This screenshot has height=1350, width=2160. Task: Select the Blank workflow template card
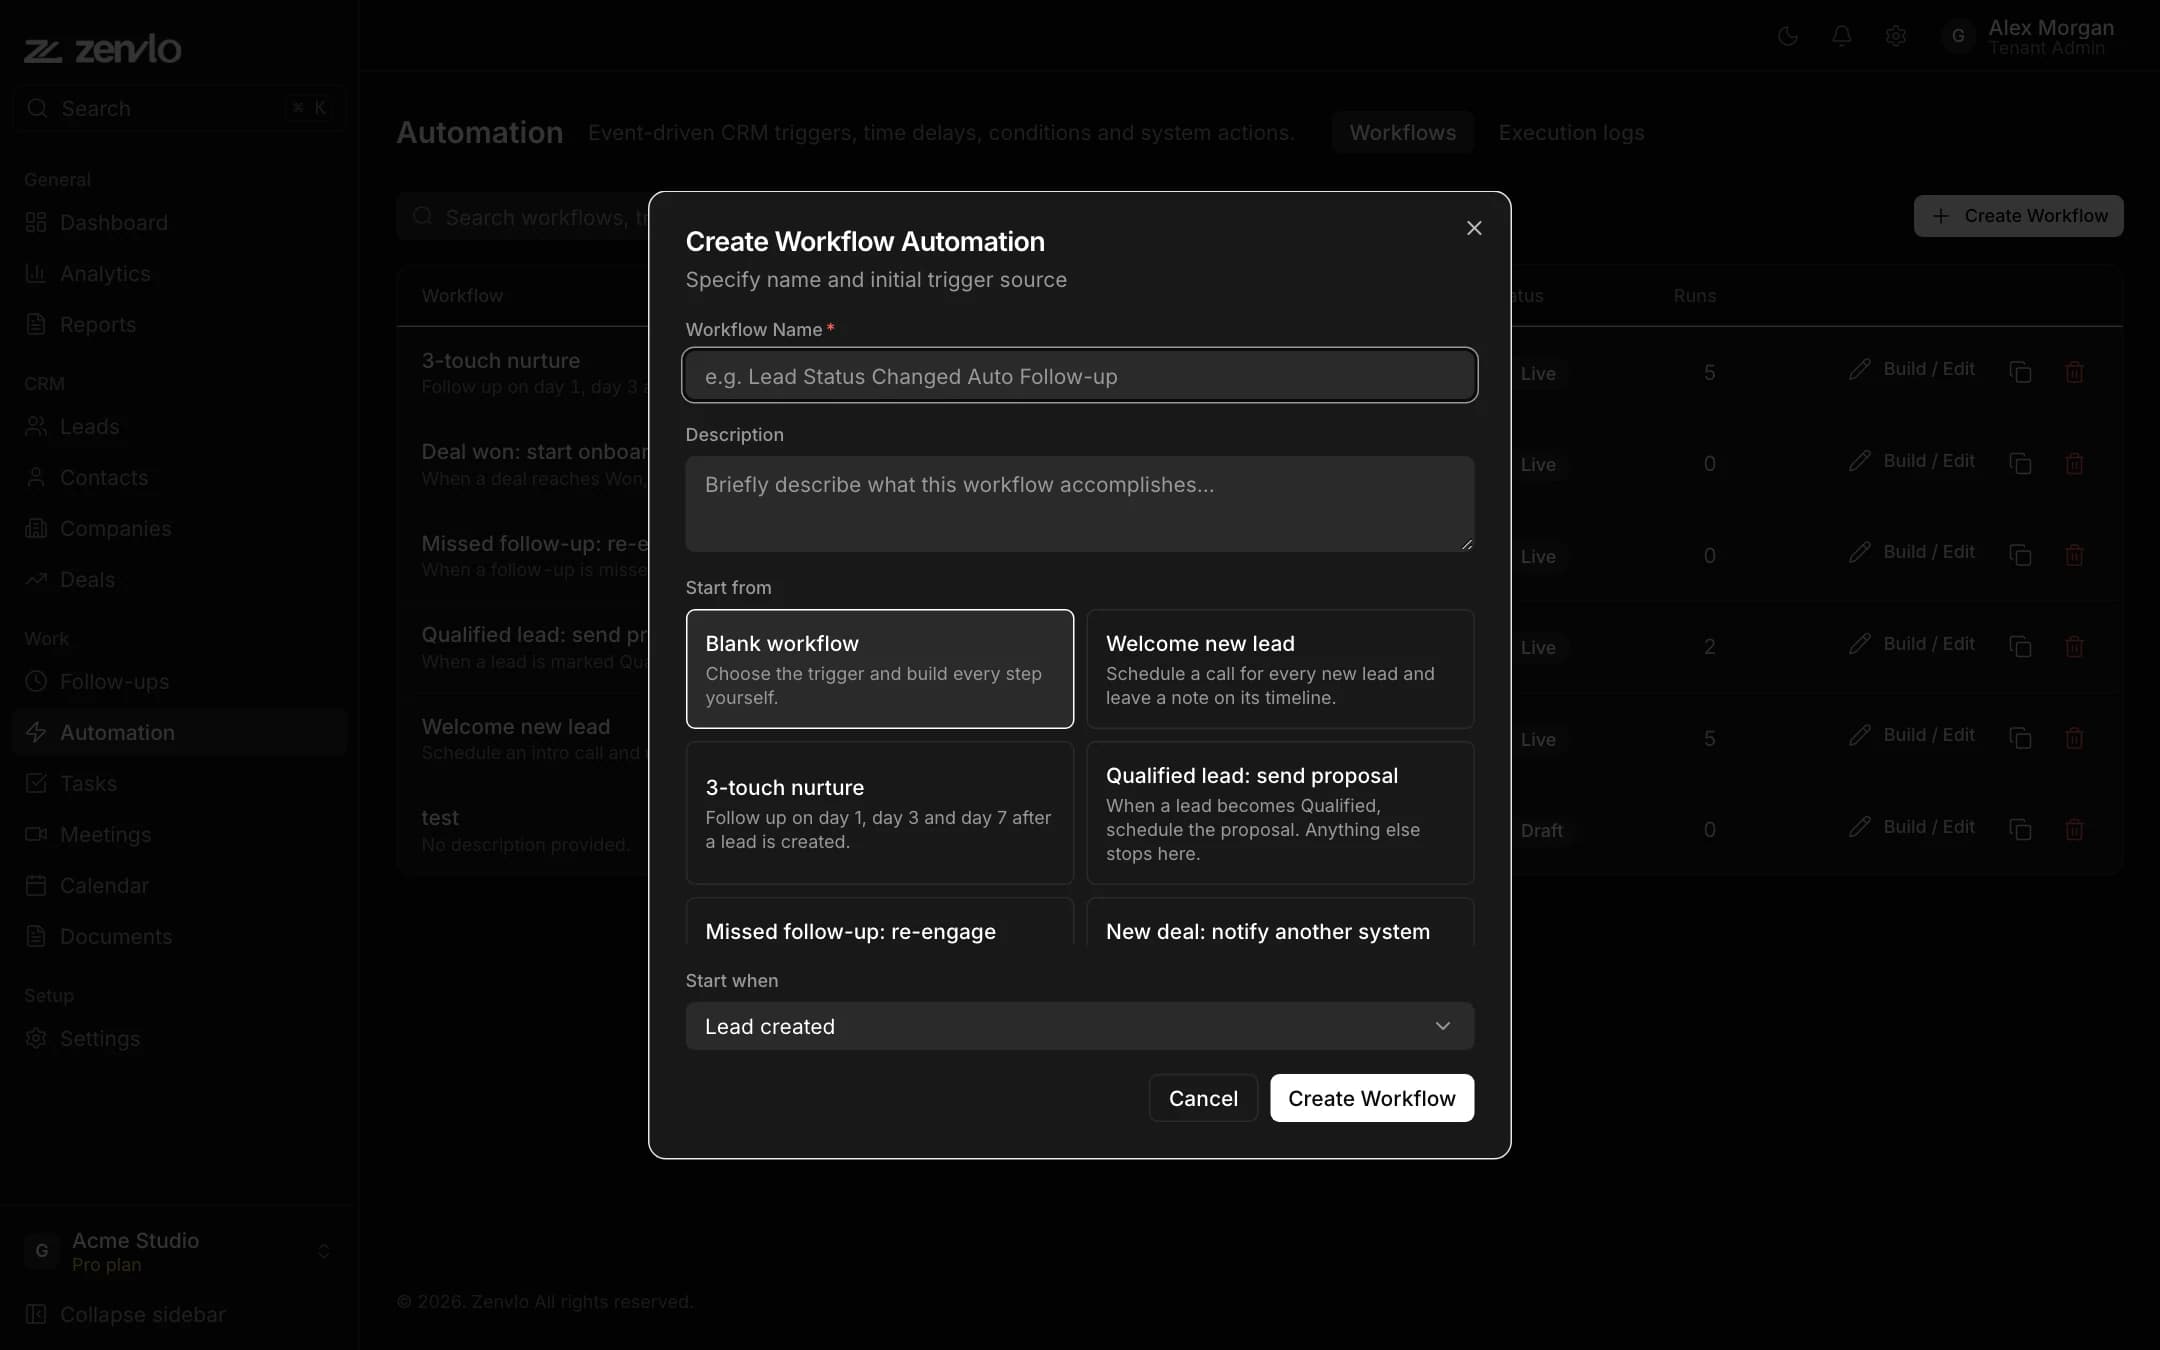[879, 669]
